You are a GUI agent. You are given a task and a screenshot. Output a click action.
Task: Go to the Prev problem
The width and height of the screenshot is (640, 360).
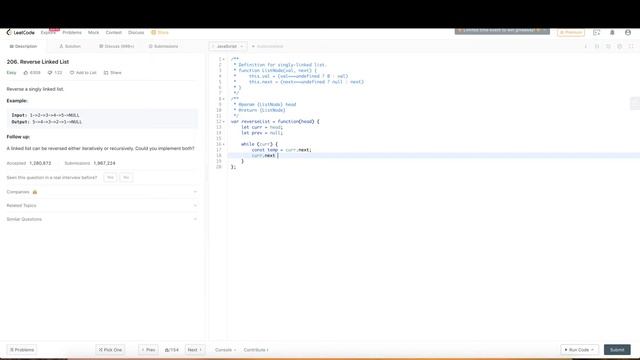click(149, 350)
